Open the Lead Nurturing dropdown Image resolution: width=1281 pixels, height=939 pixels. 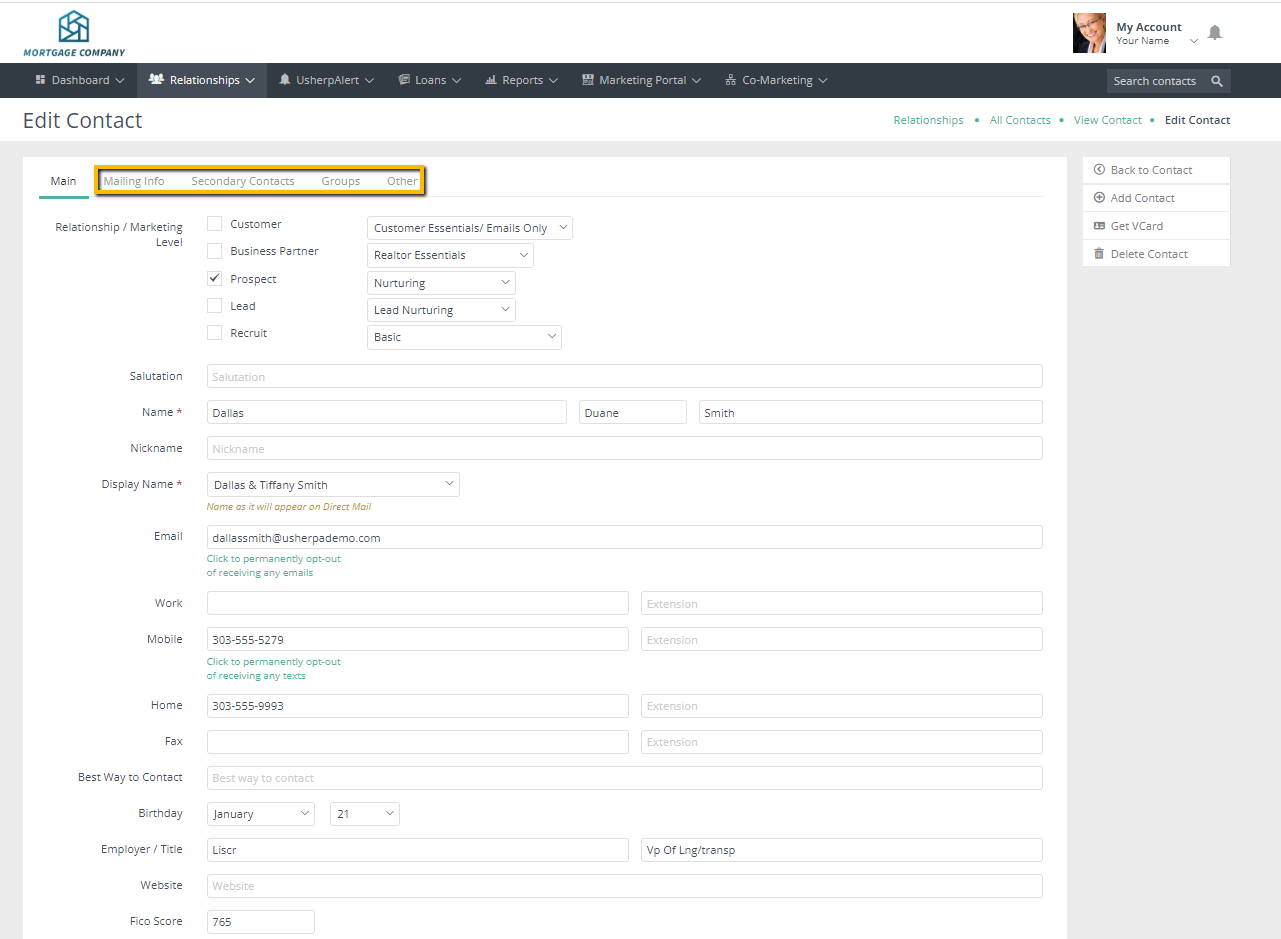(441, 310)
